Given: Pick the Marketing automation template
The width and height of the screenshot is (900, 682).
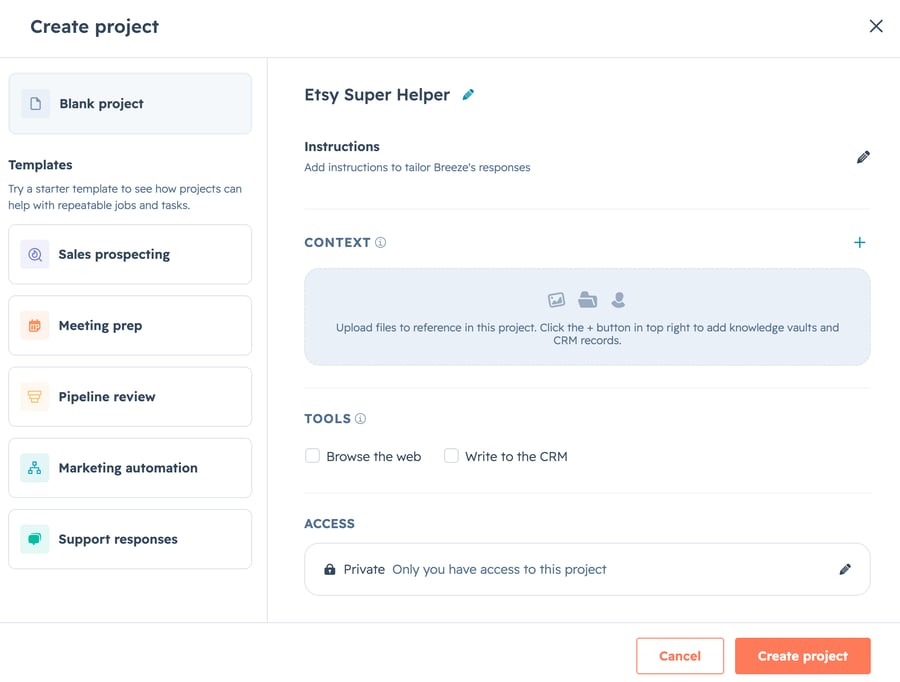Looking at the screenshot, I should (x=130, y=468).
